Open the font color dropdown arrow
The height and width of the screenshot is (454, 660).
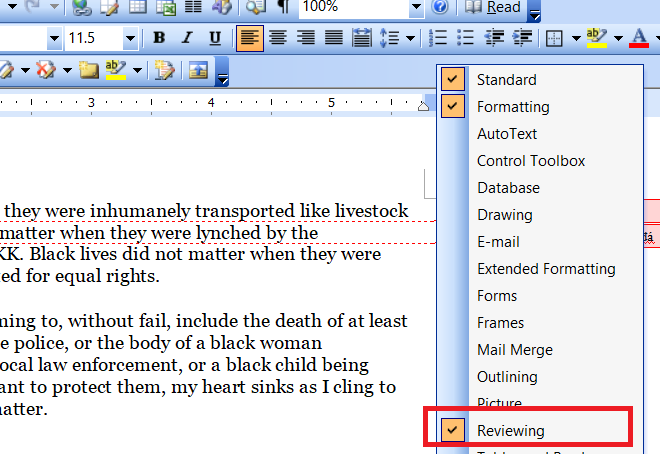654,40
